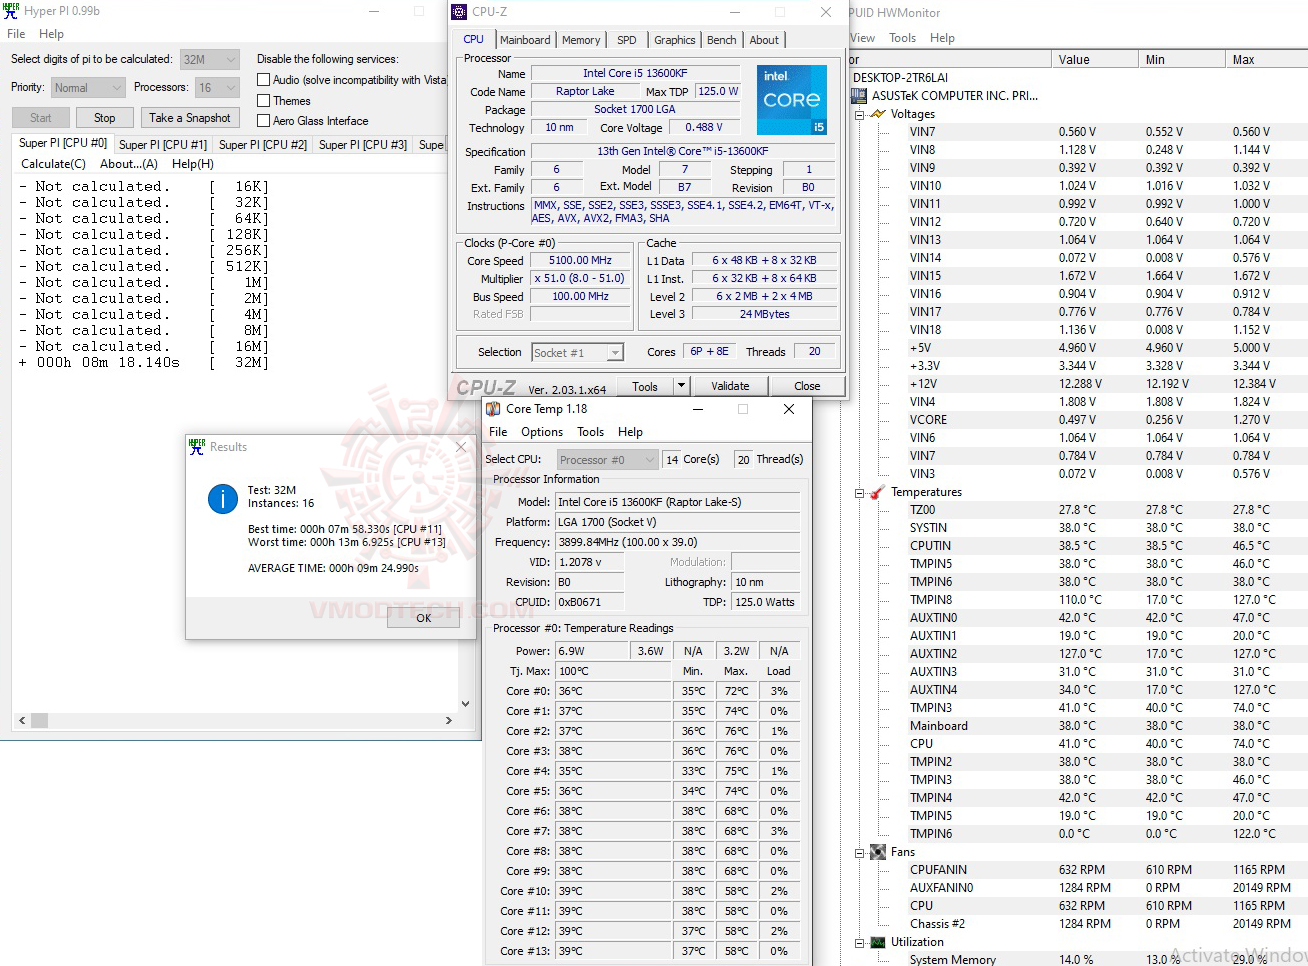1308x966 pixels.
Task: Open the About tab in CPU-Z
Action: 764,40
